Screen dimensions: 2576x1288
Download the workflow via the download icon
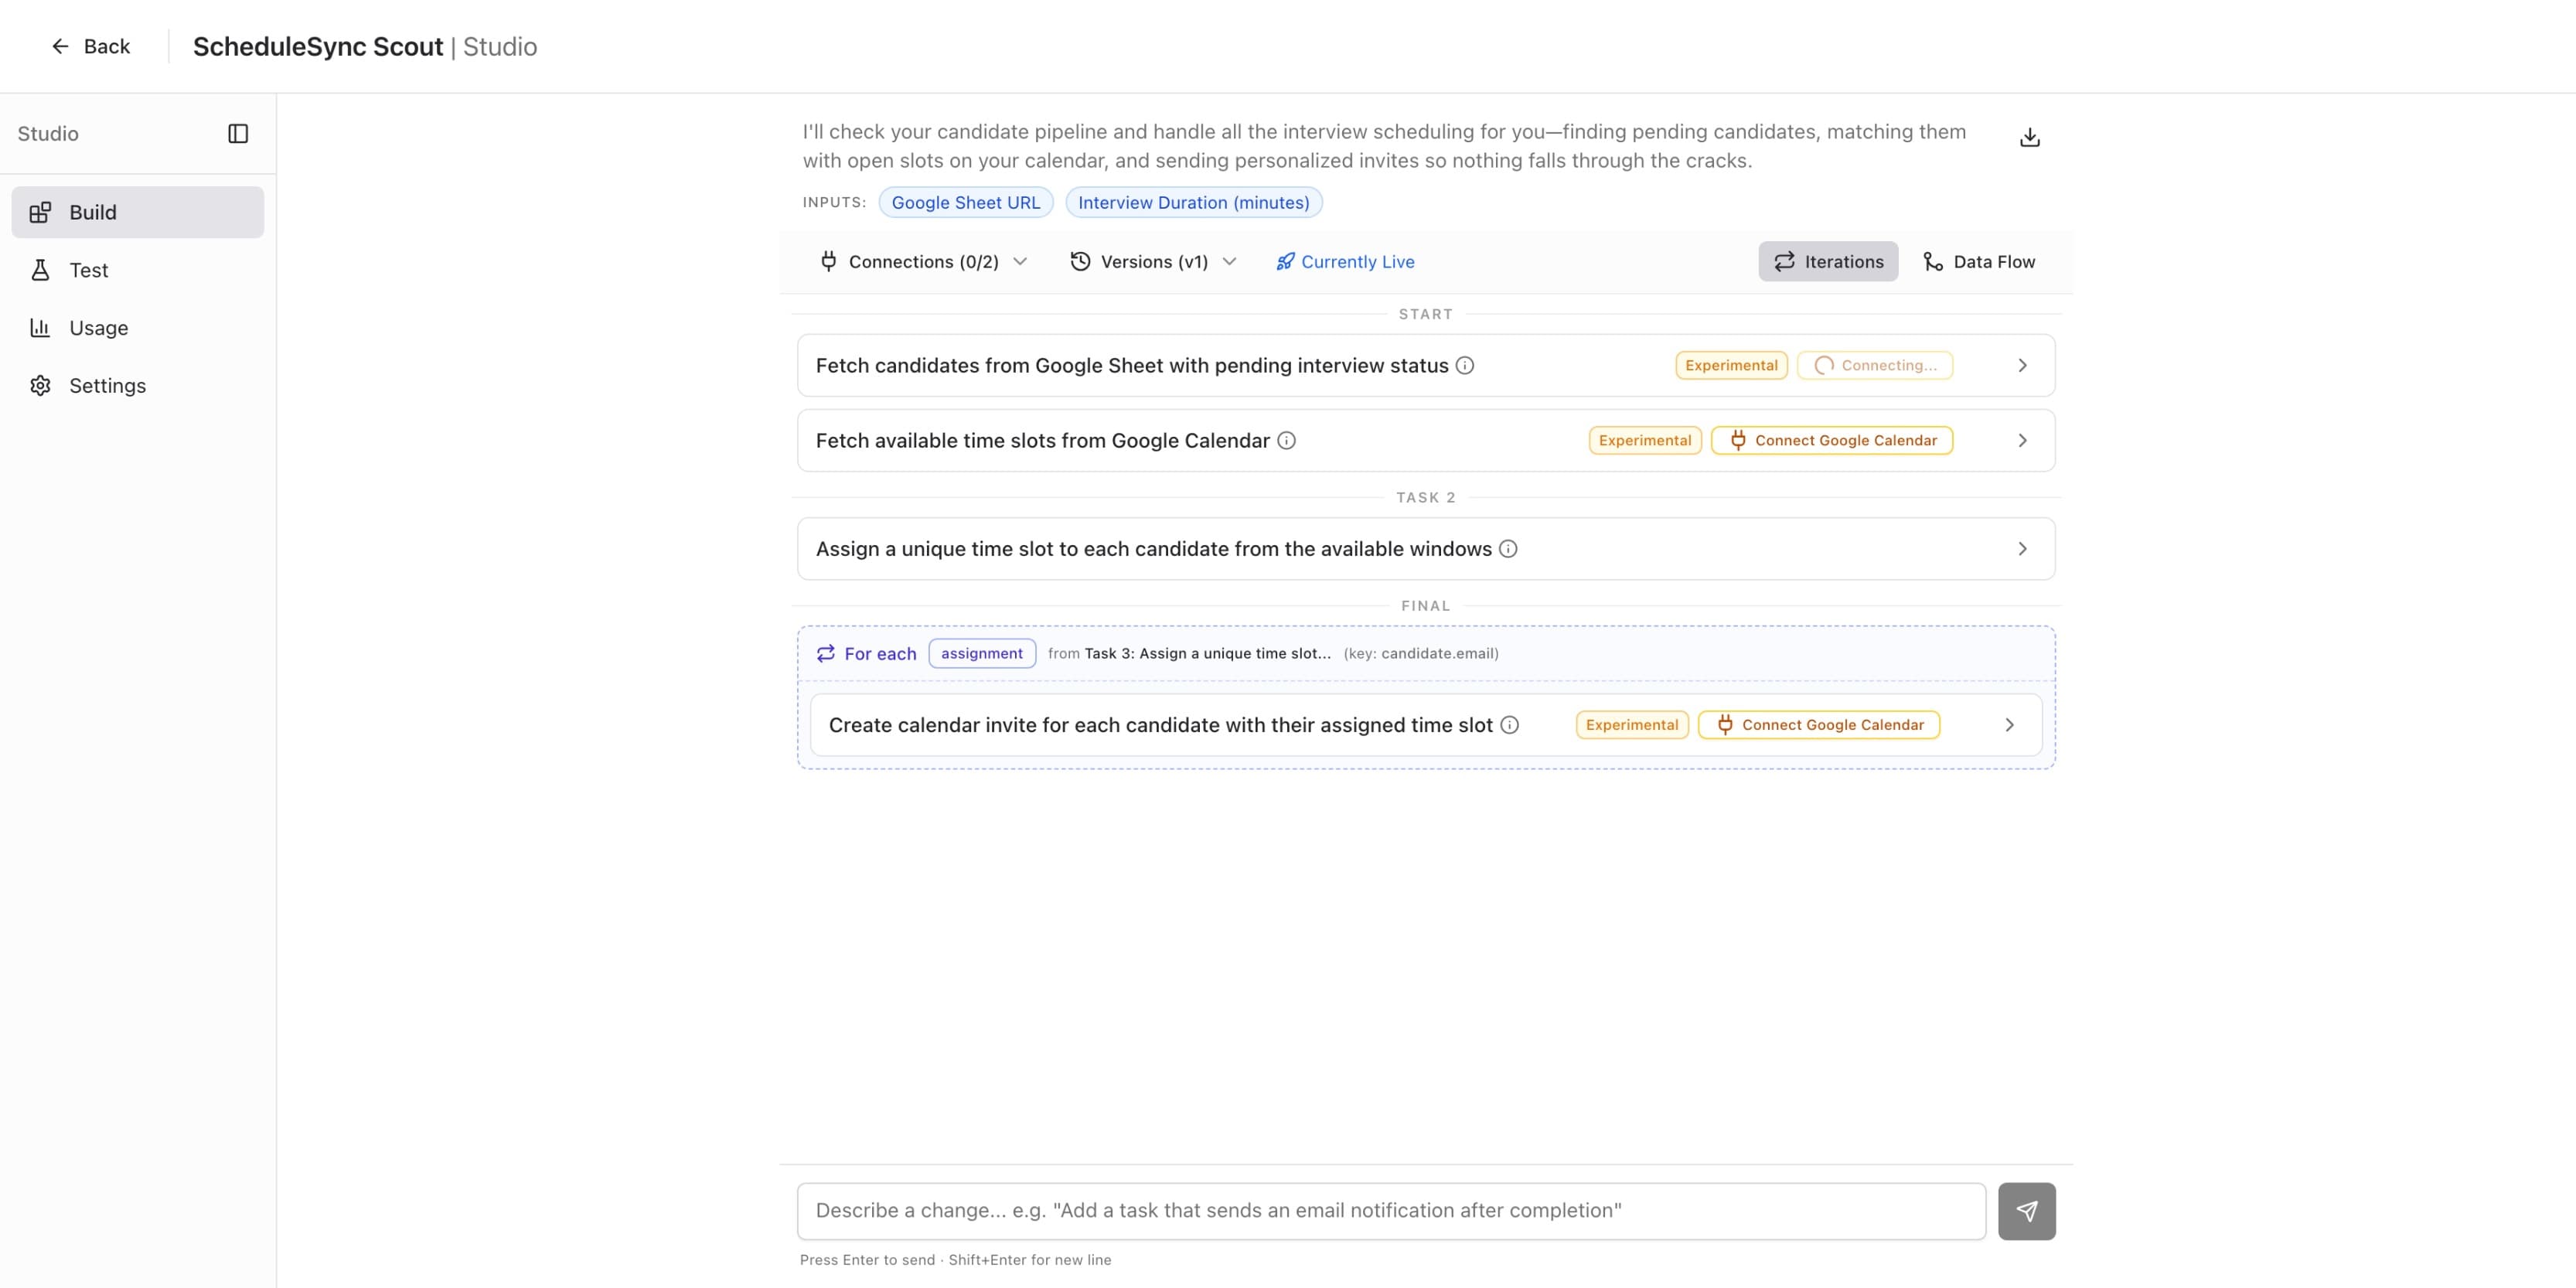(2029, 136)
